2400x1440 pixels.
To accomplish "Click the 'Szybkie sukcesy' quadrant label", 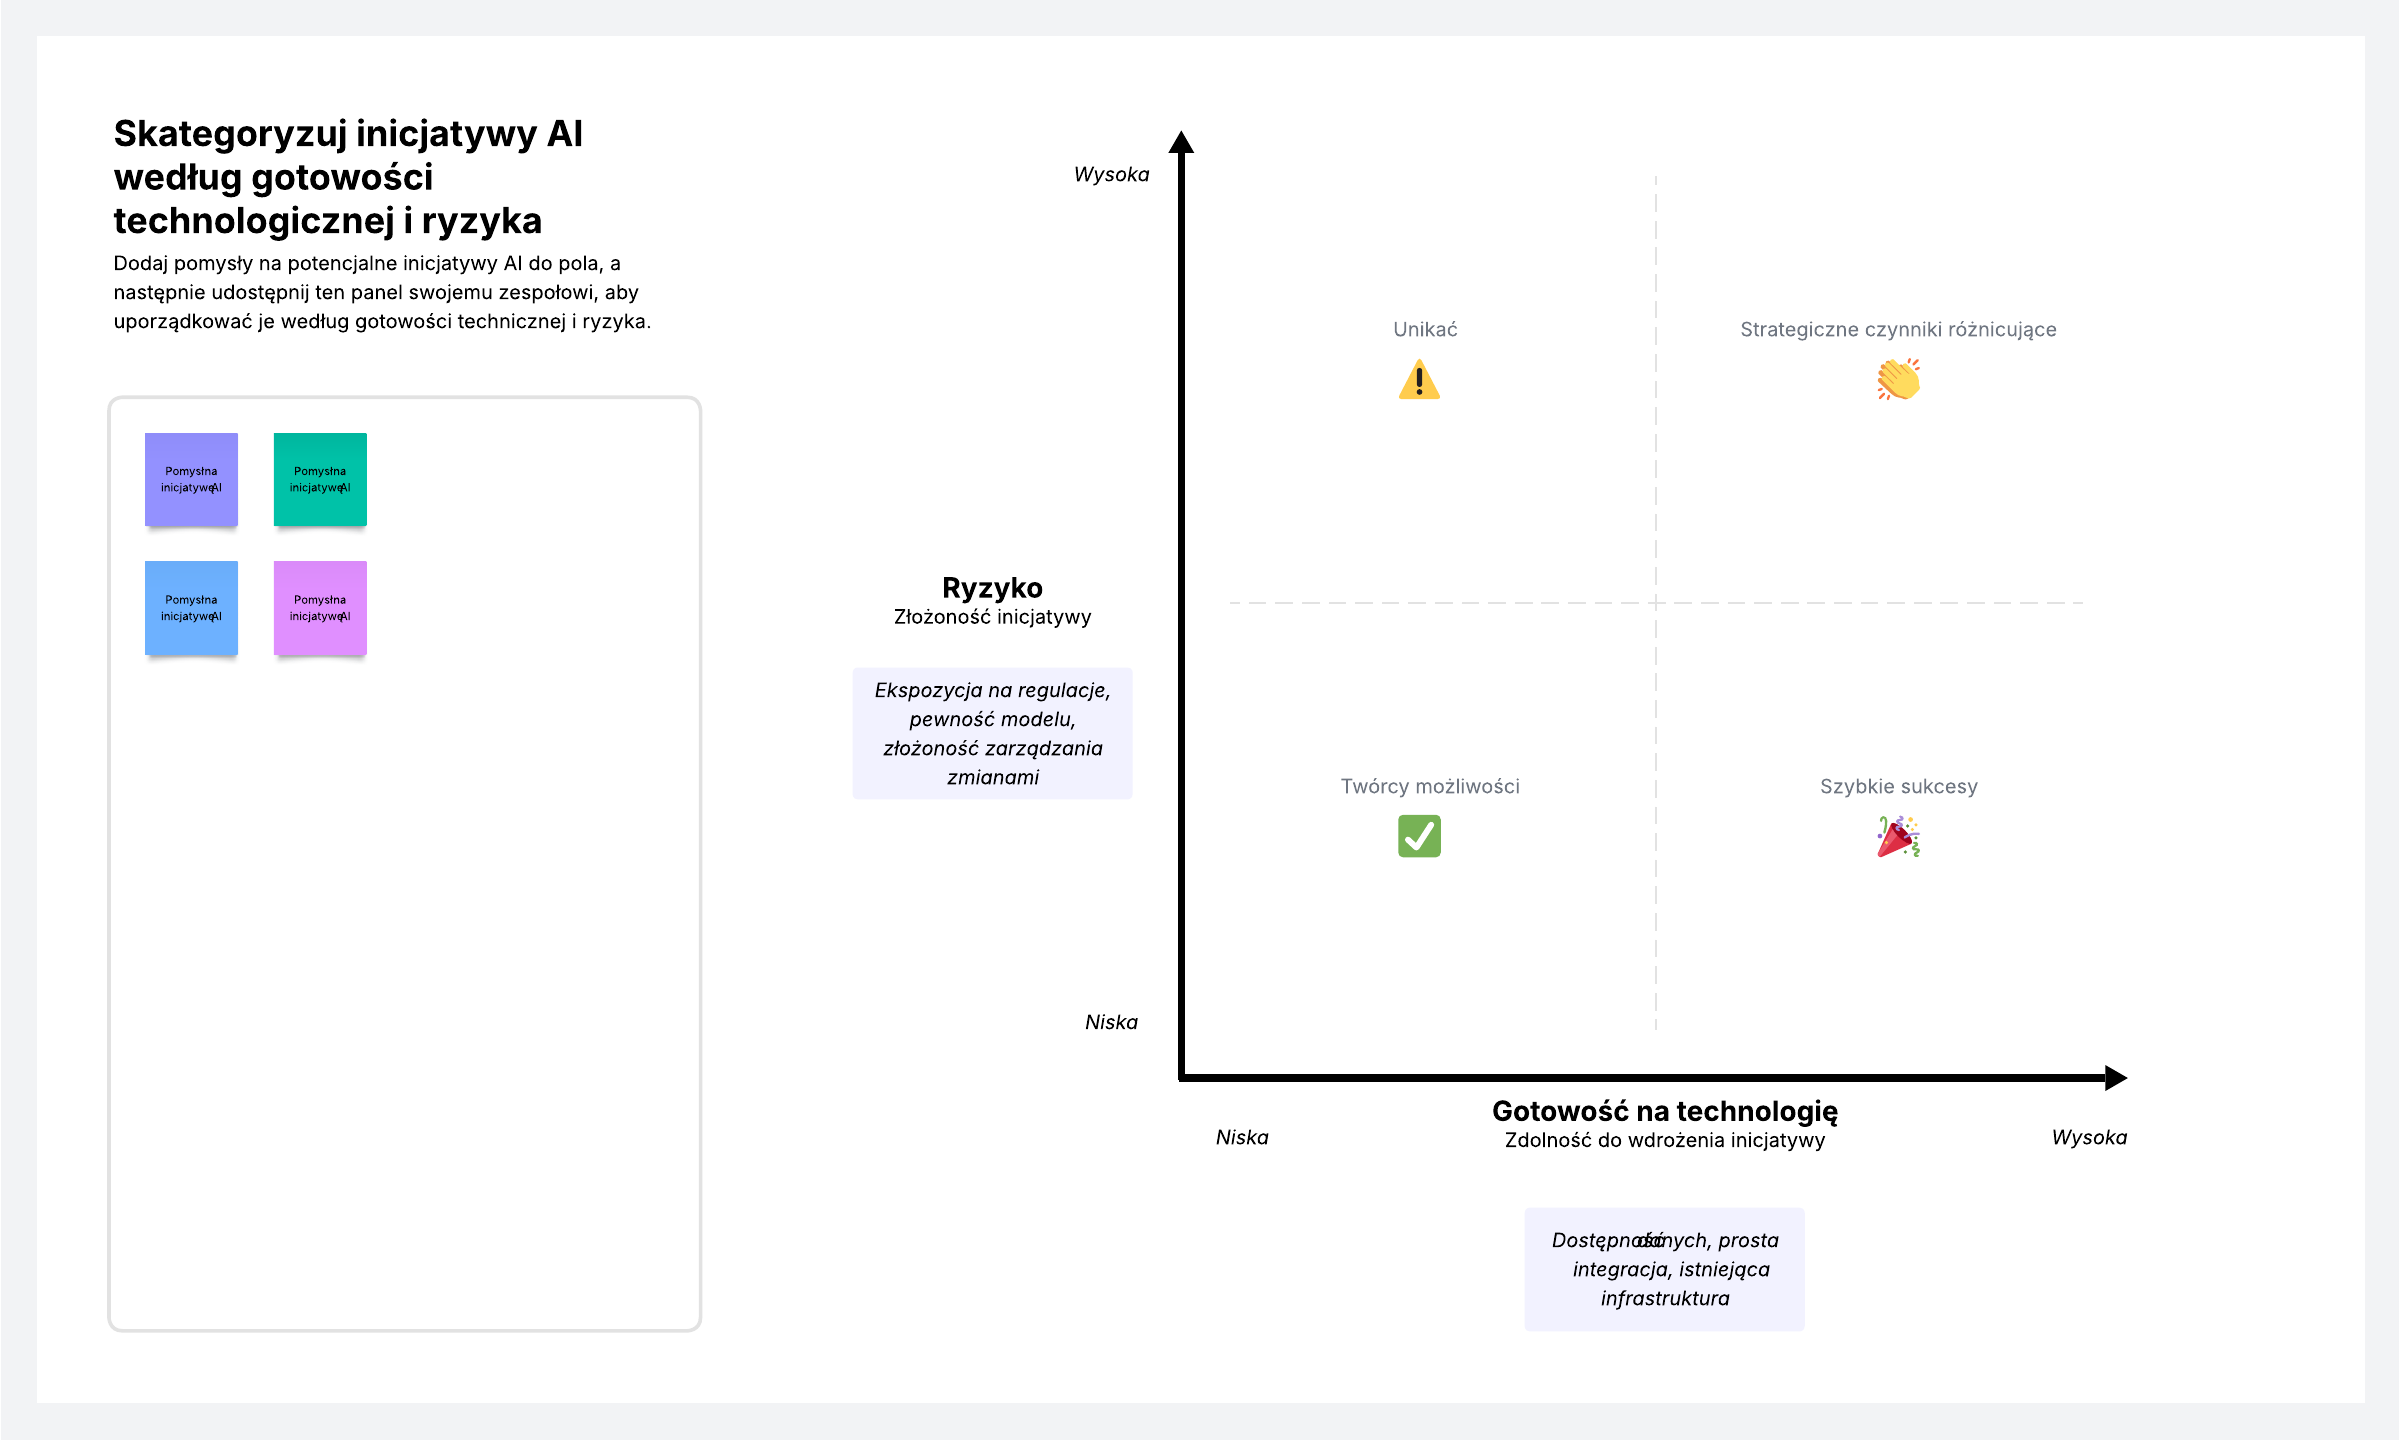I will [1898, 787].
